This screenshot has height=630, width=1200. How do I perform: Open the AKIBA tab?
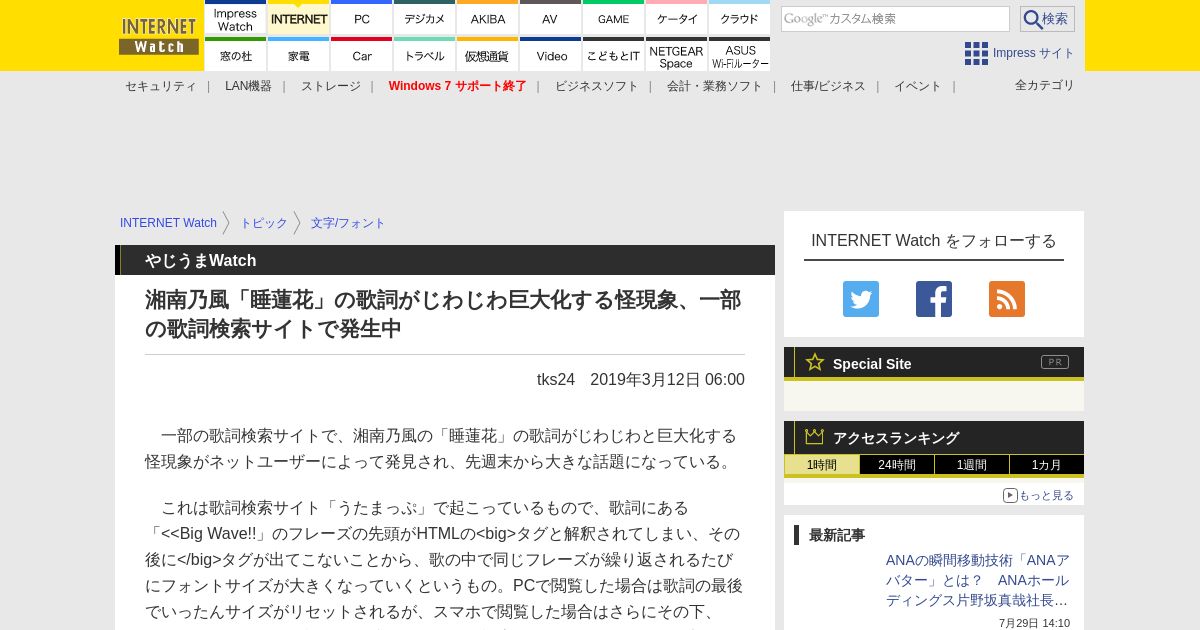488,18
